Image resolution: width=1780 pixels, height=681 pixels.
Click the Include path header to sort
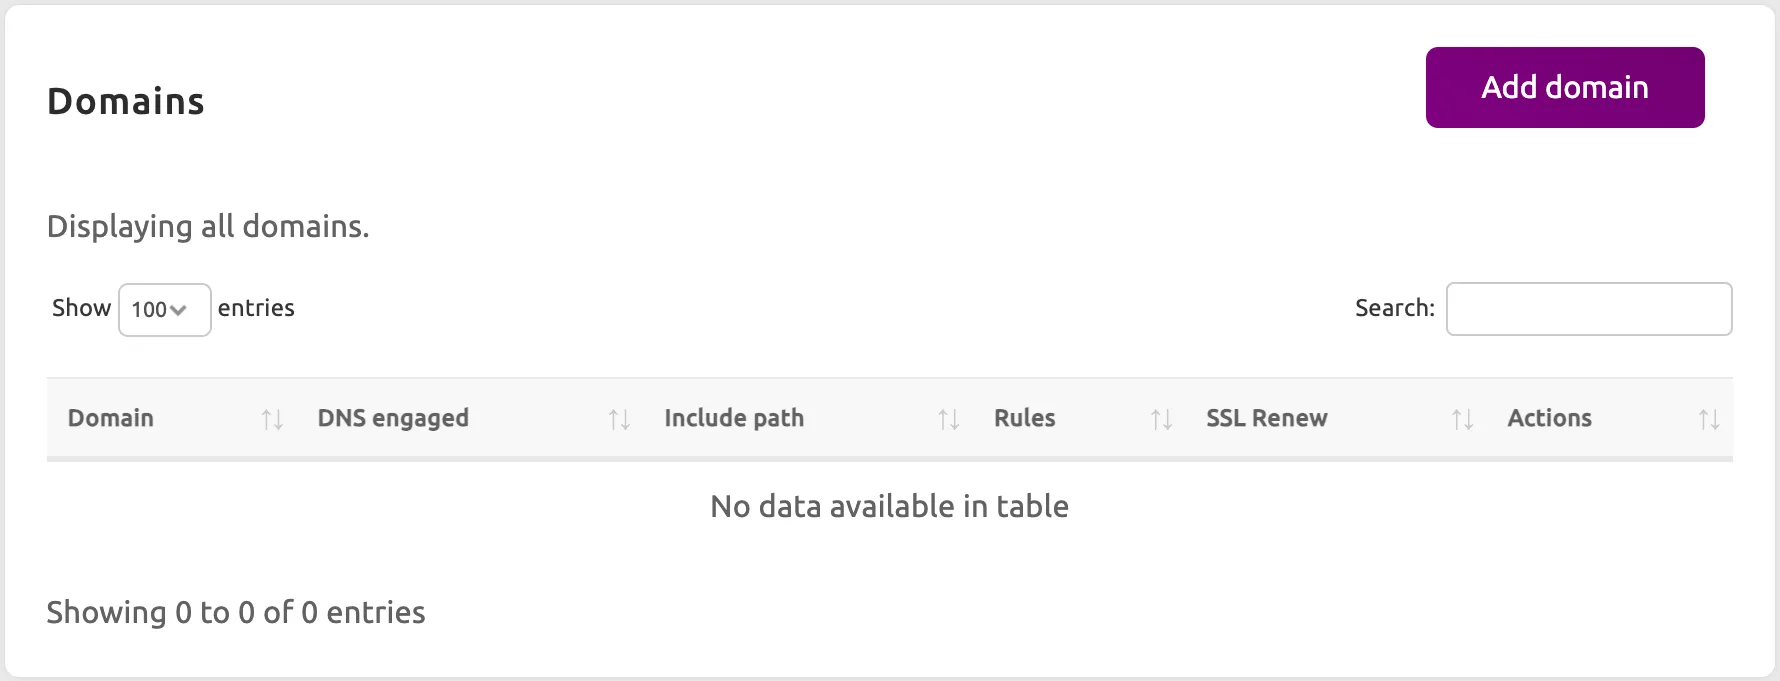pyautogui.click(x=734, y=418)
